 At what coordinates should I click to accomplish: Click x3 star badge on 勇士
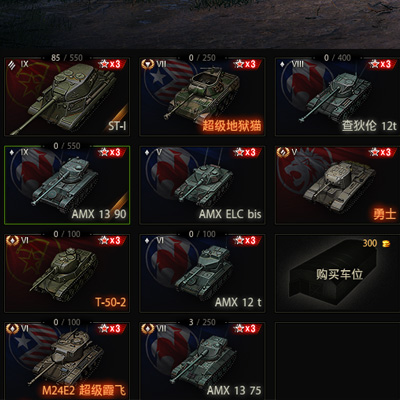[x=382, y=152]
